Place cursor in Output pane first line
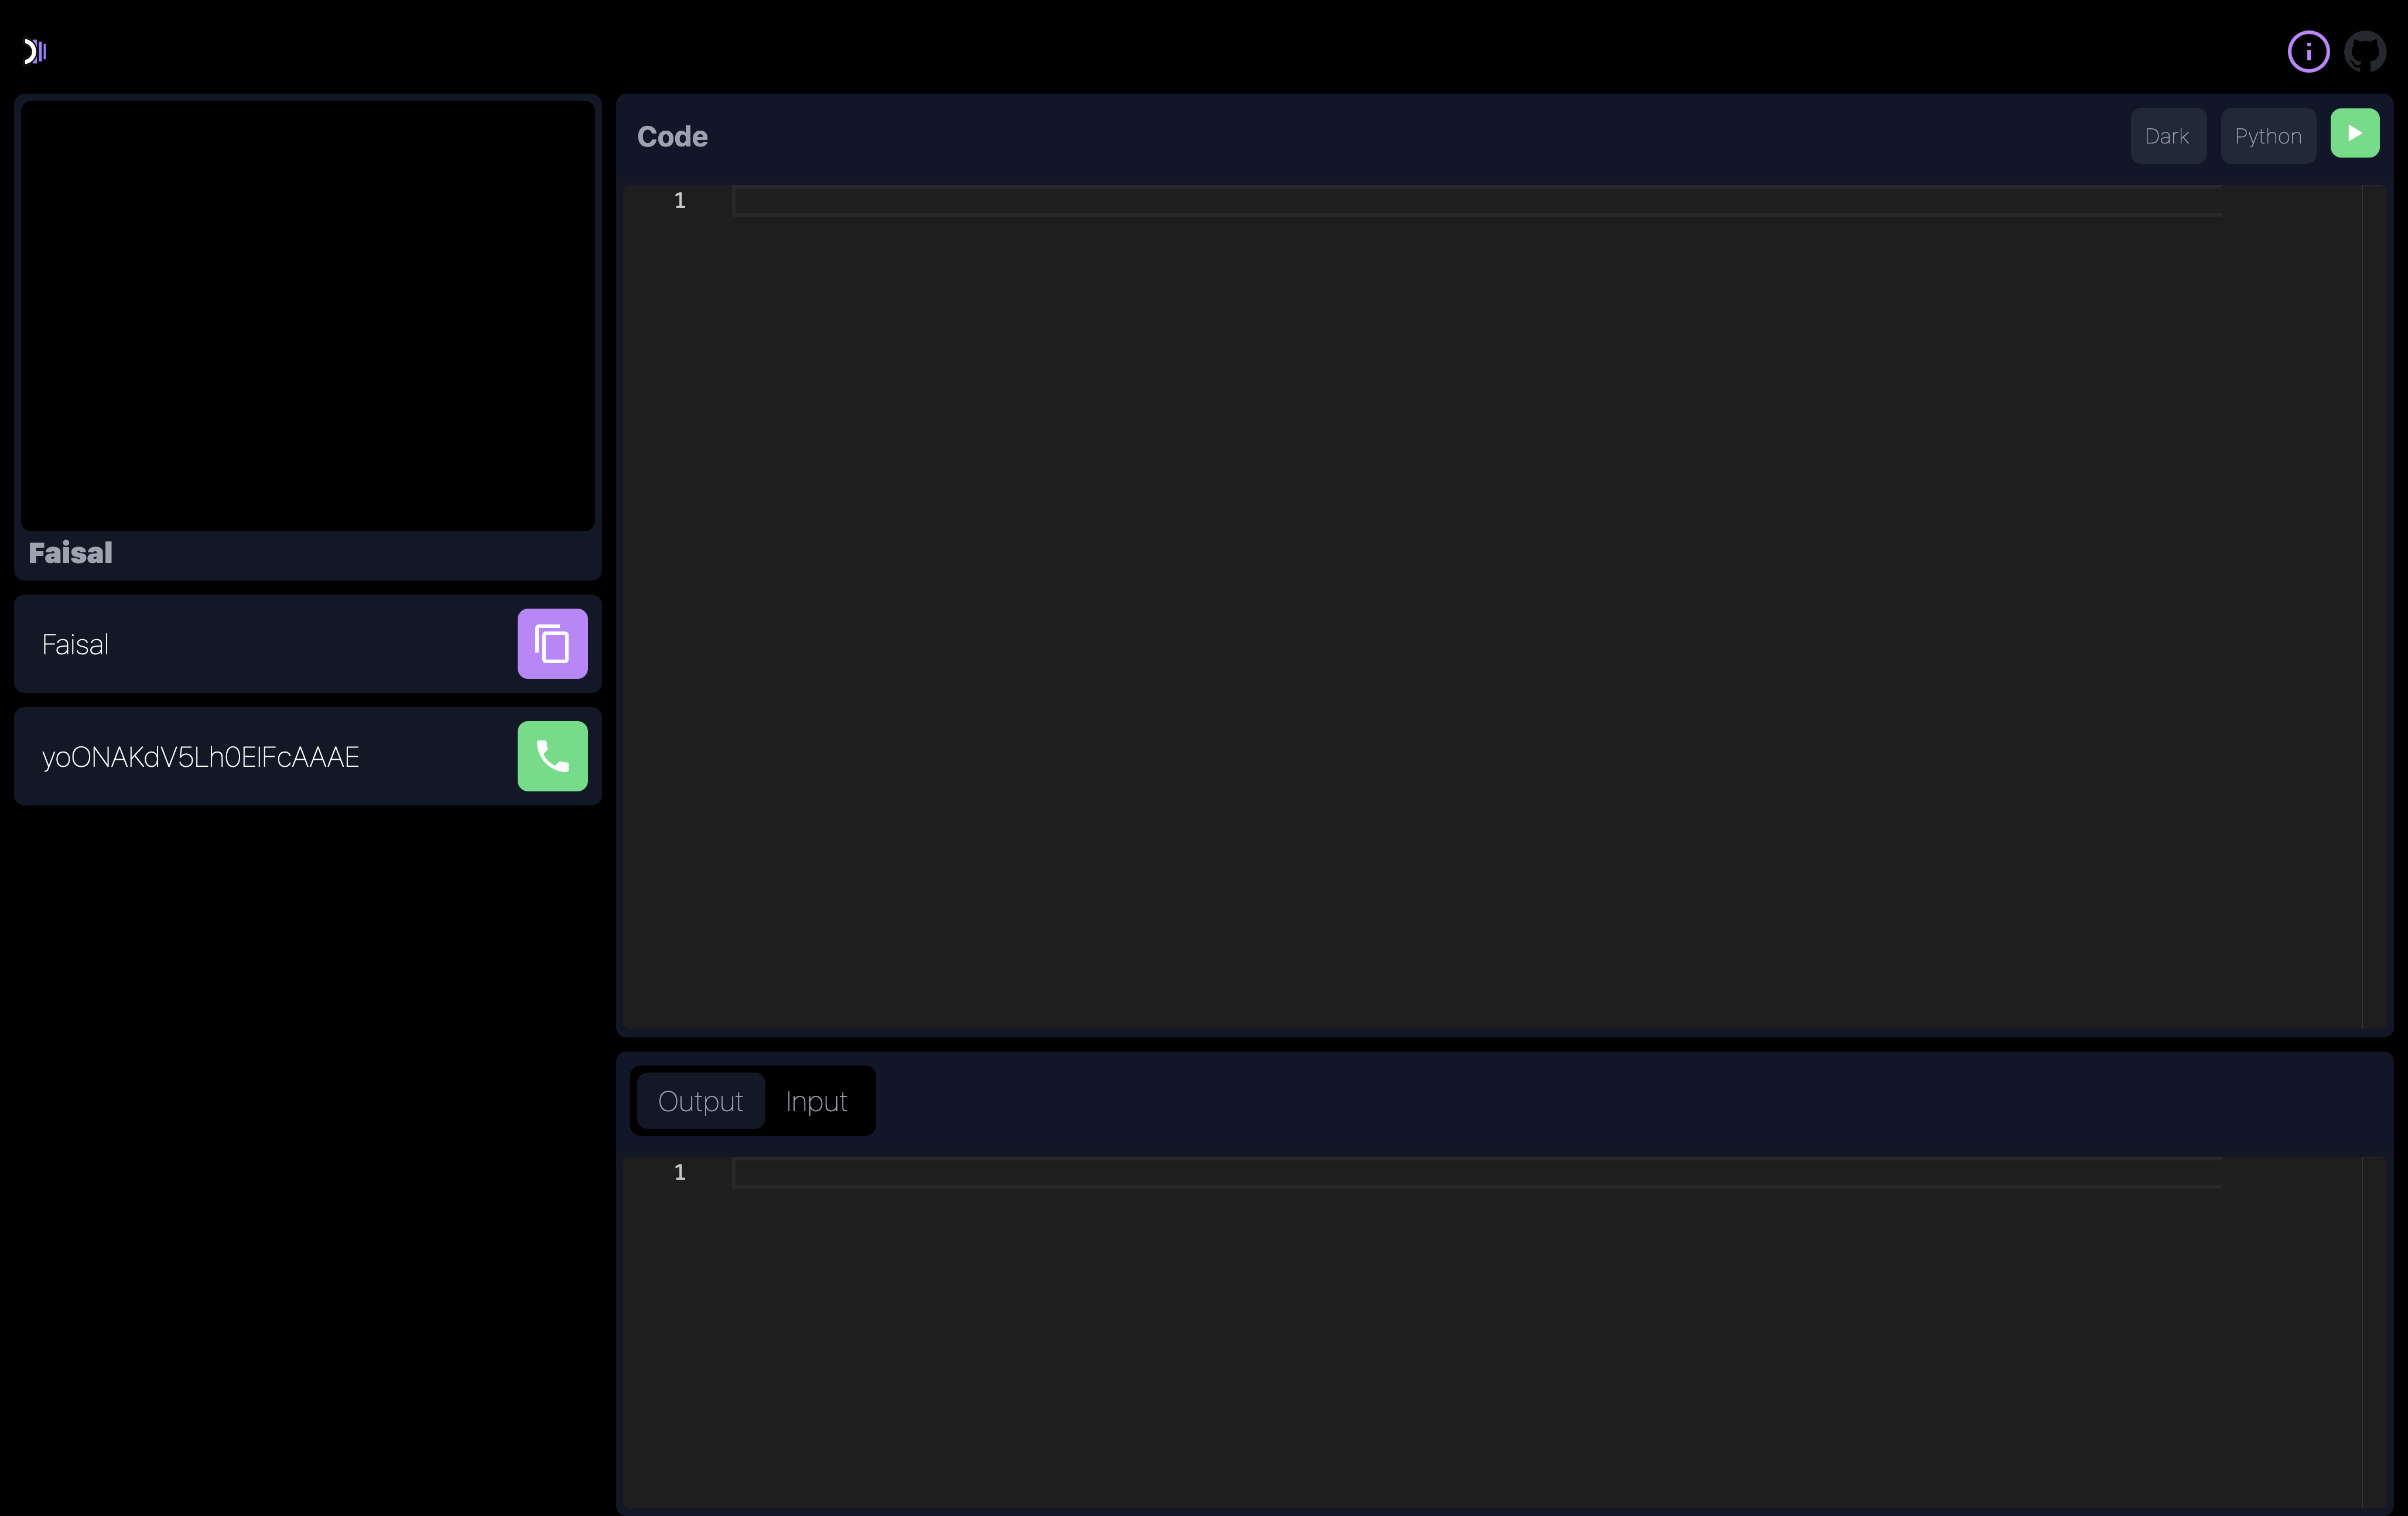This screenshot has height=1516, width=2408. tap(1400, 1173)
